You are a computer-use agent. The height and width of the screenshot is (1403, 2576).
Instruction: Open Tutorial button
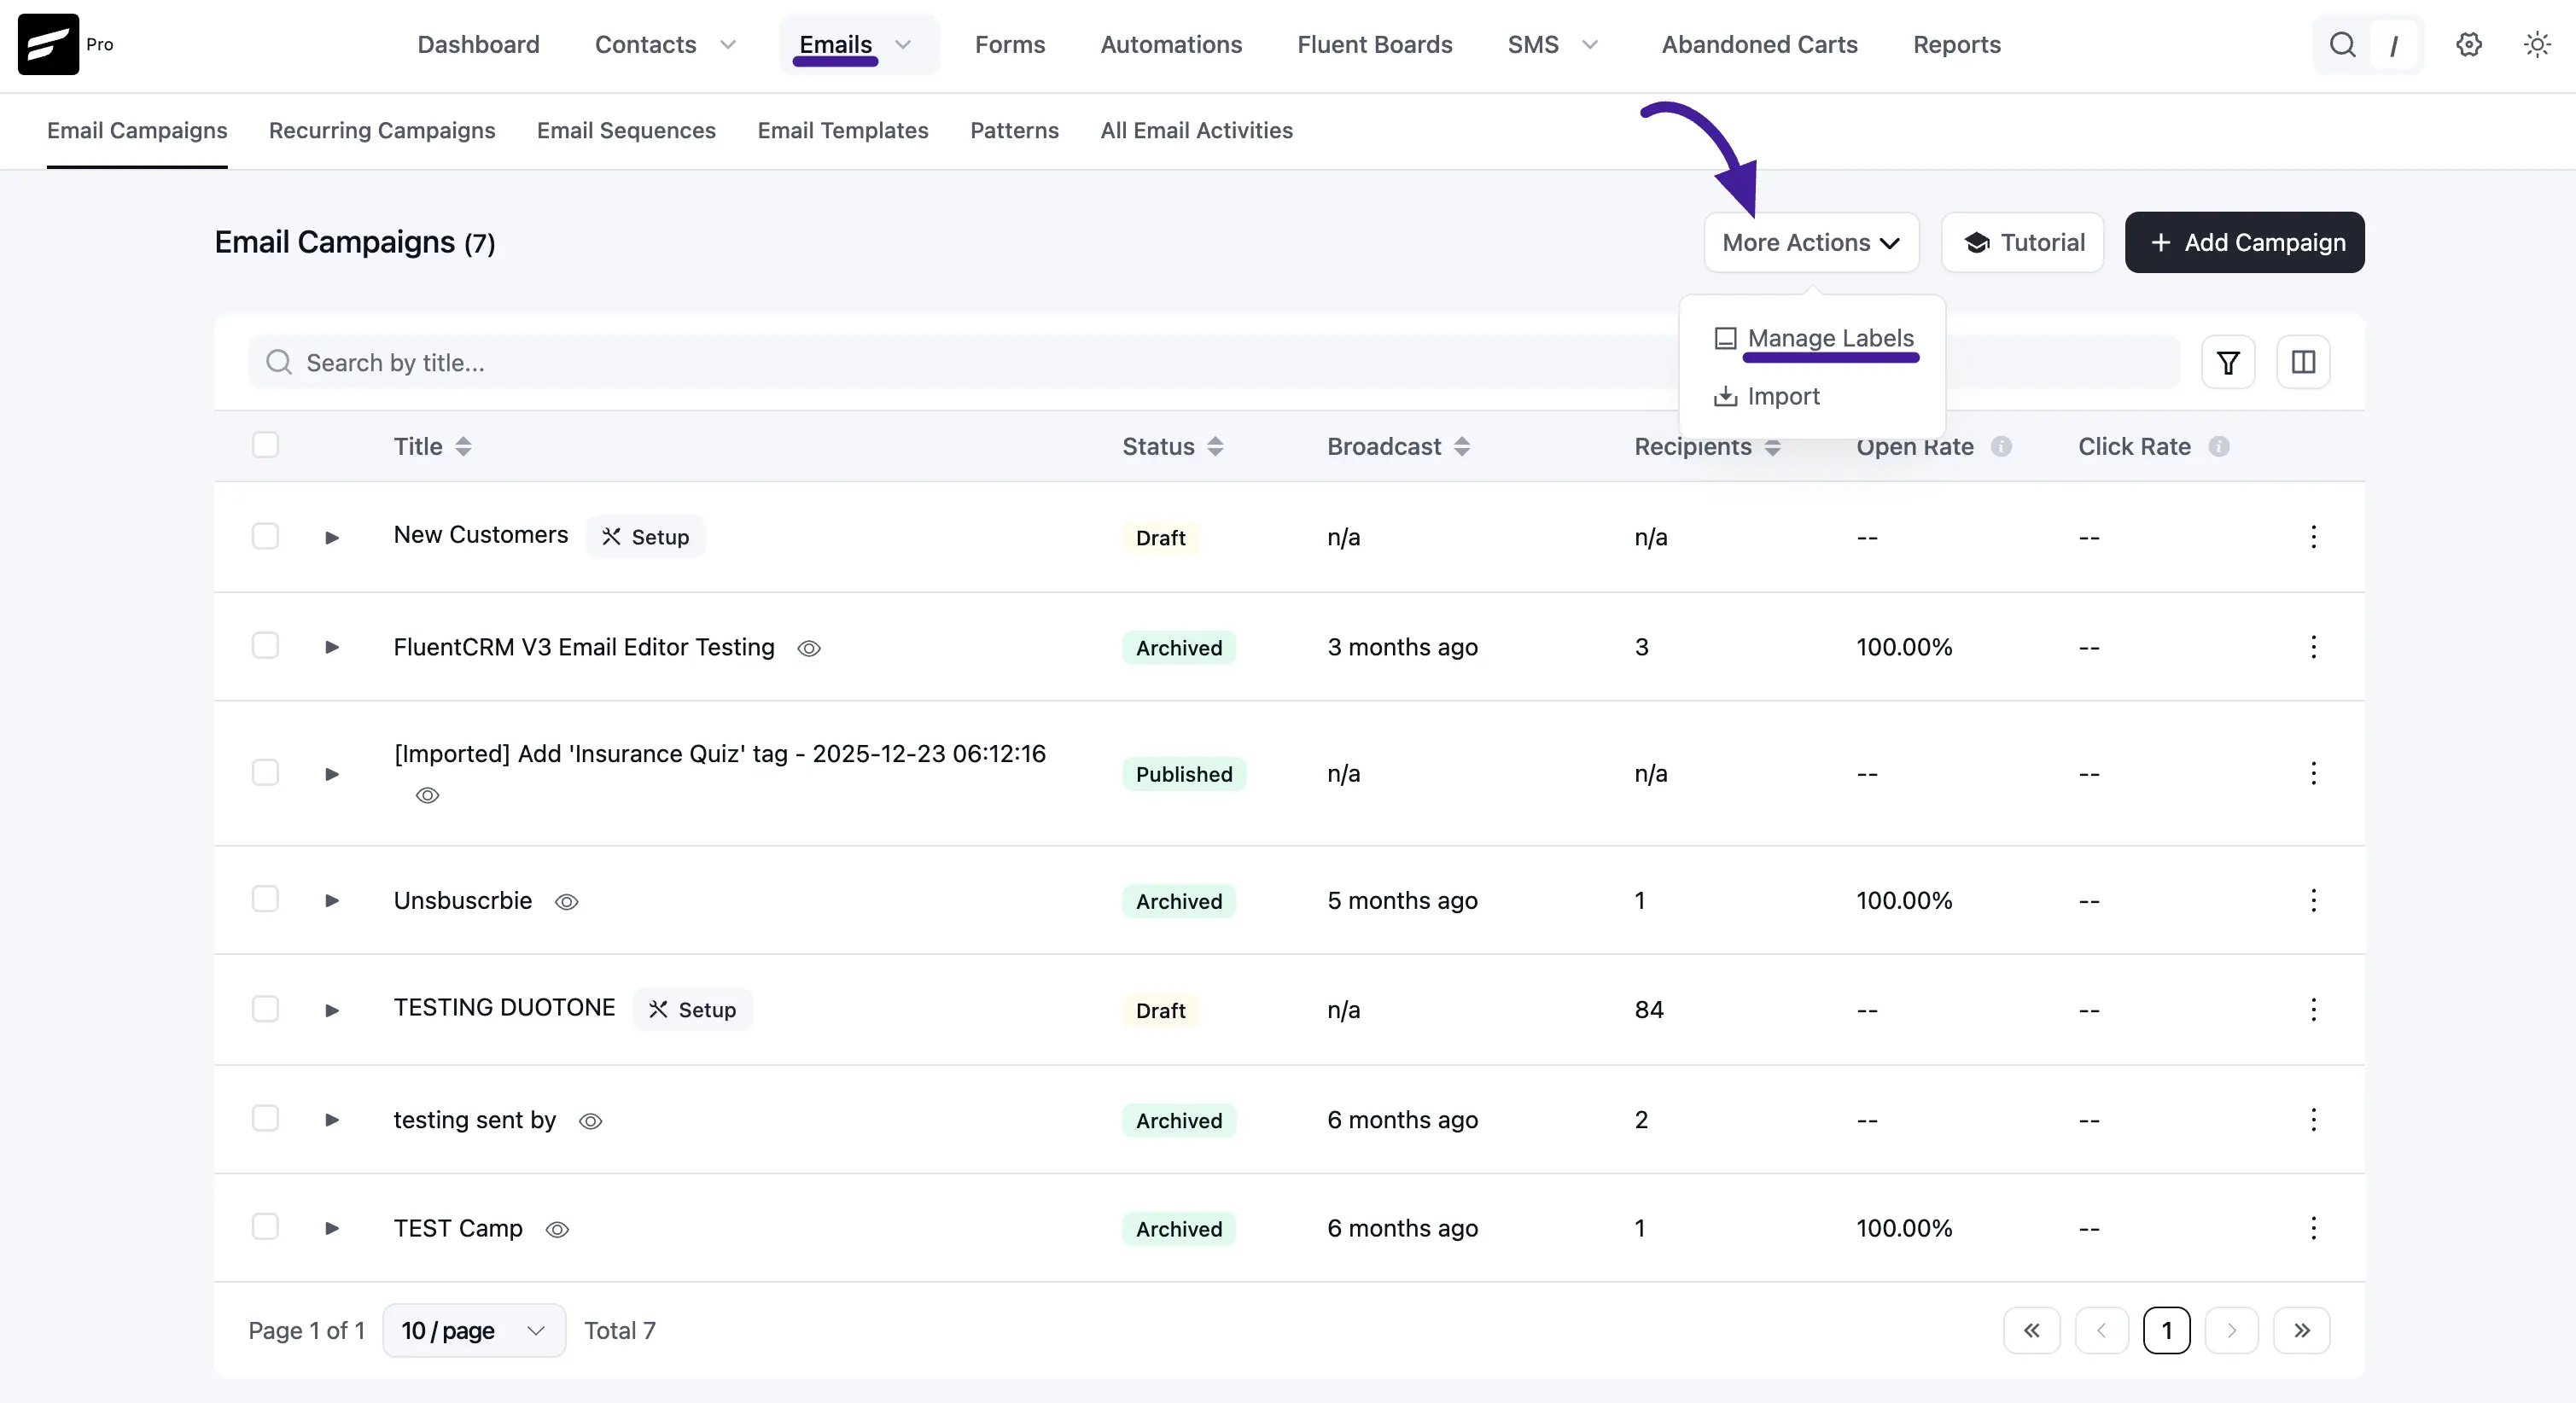tap(2022, 242)
